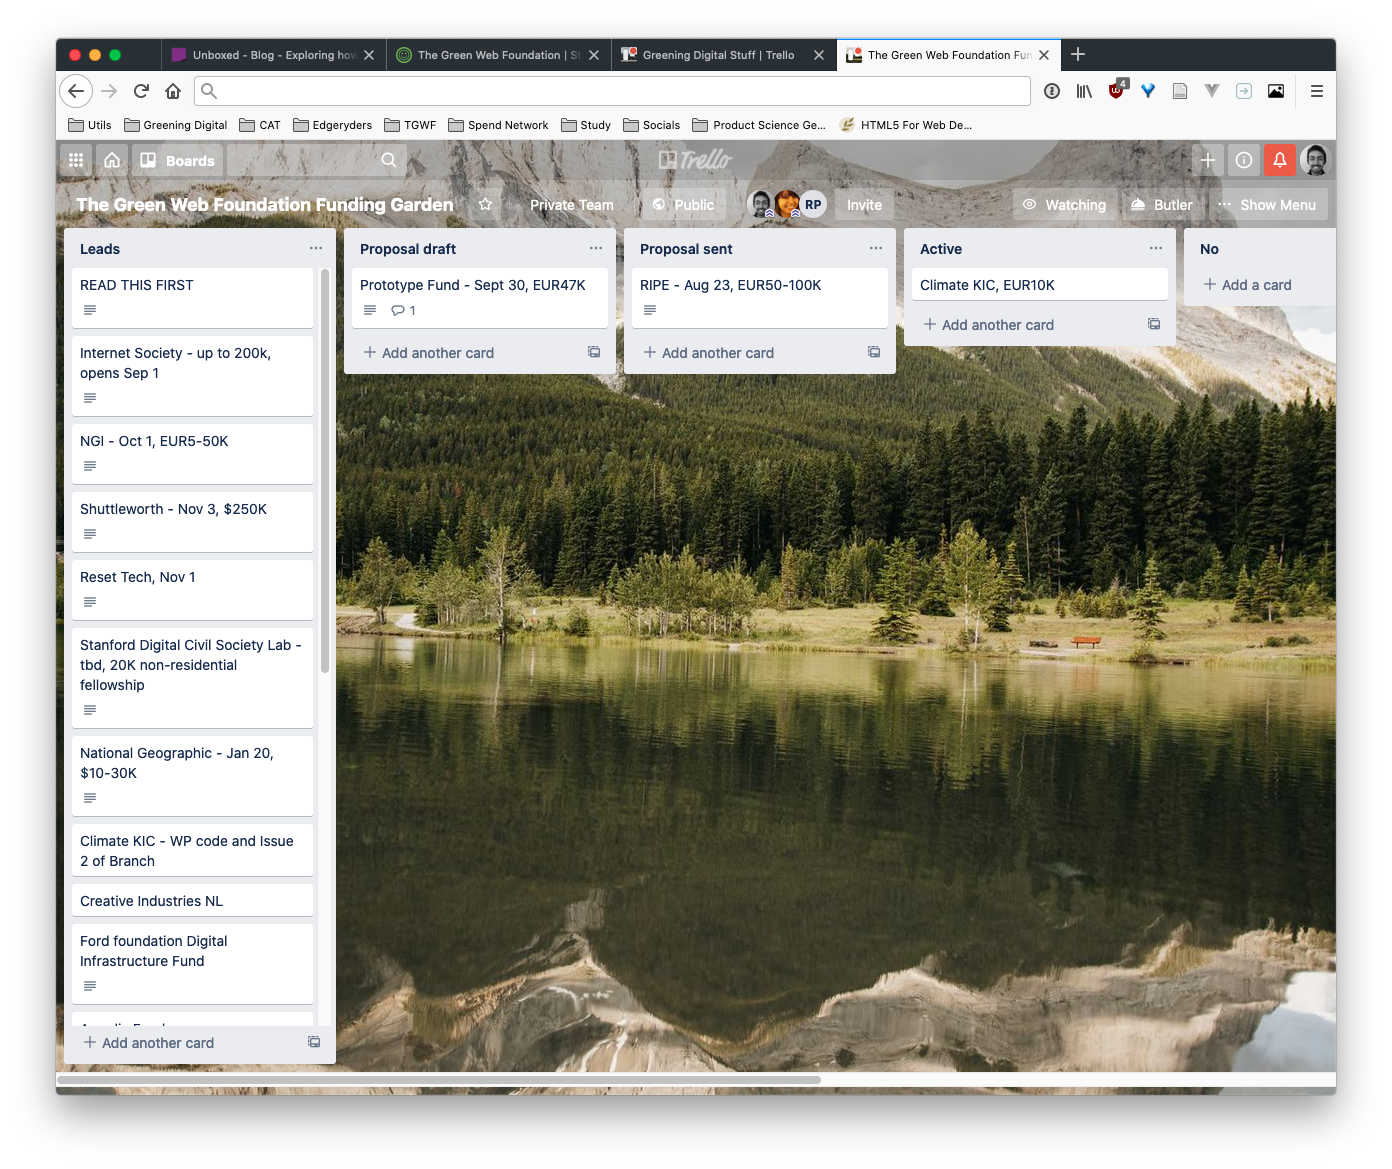Open the Firefox library icon
Viewport: 1392px width, 1169px height.
click(x=1084, y=91)
